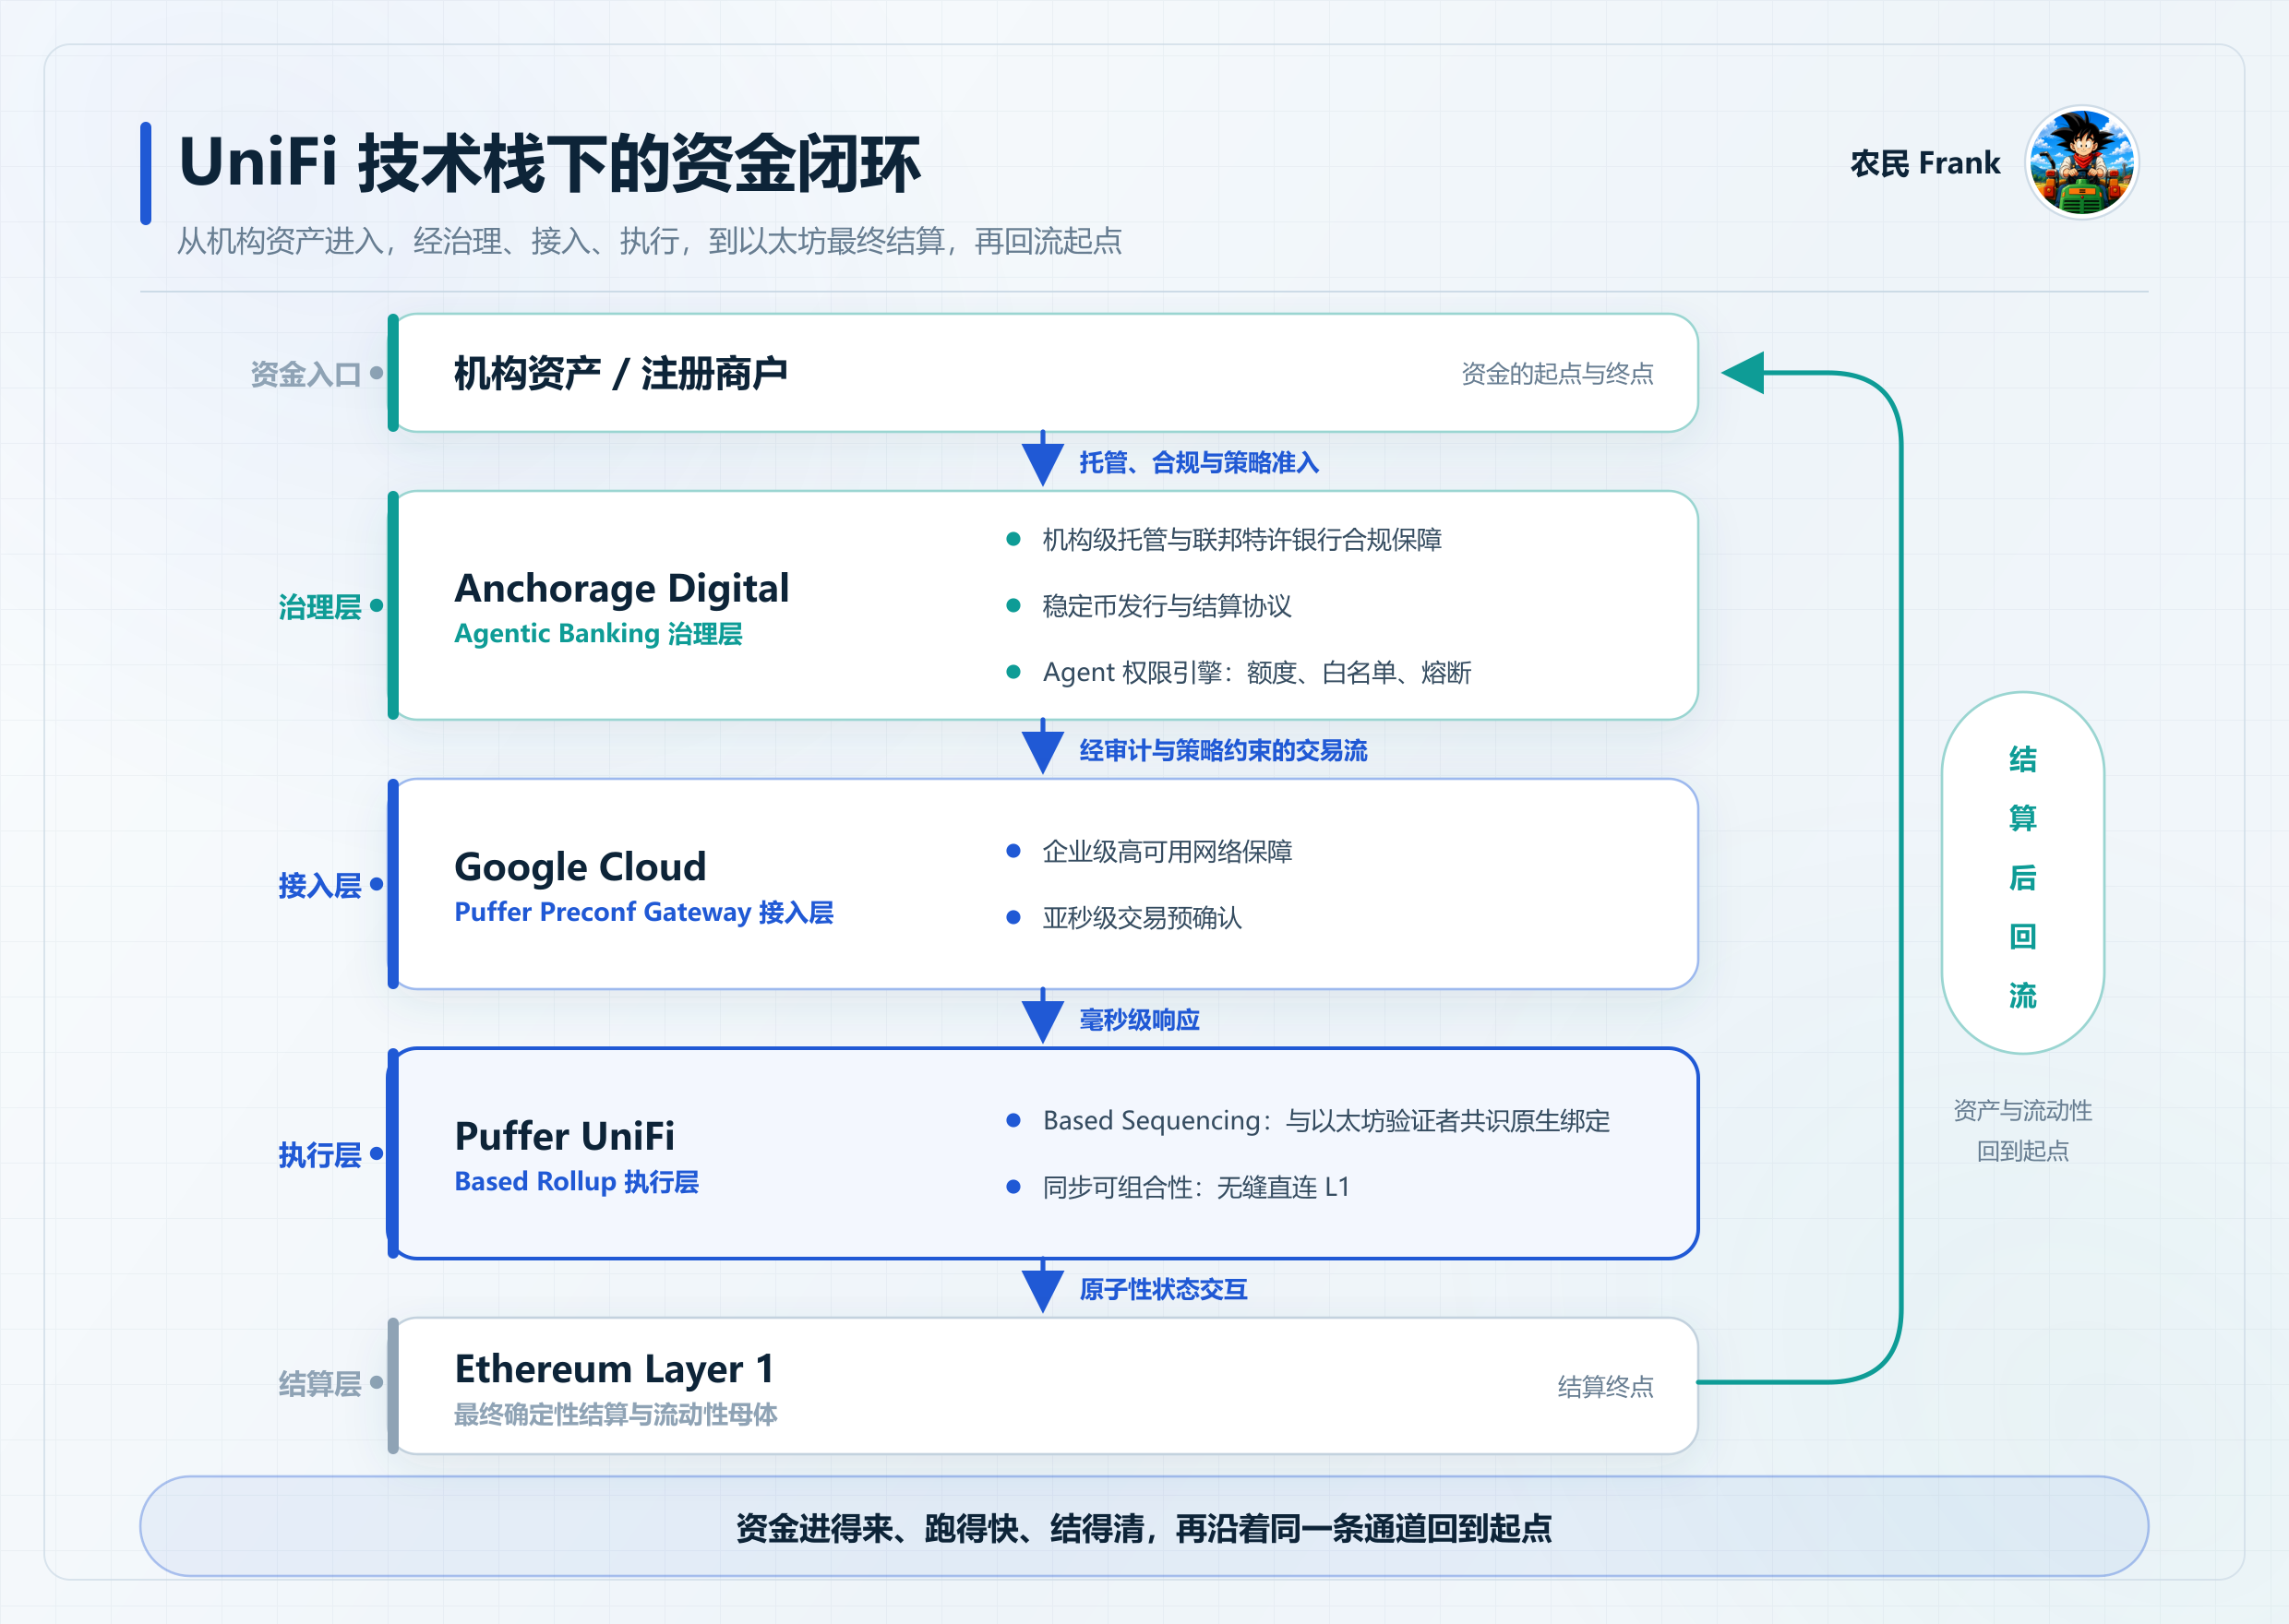Select the bullet 亚秒级交易预确认
Viewport: 2289px width, 1624px height.
1142,918
